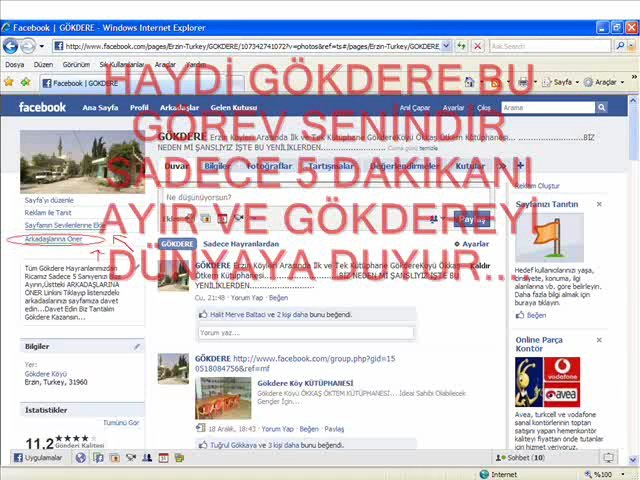Click the page icon beside IE Sayfa menu

click(547, 82)
